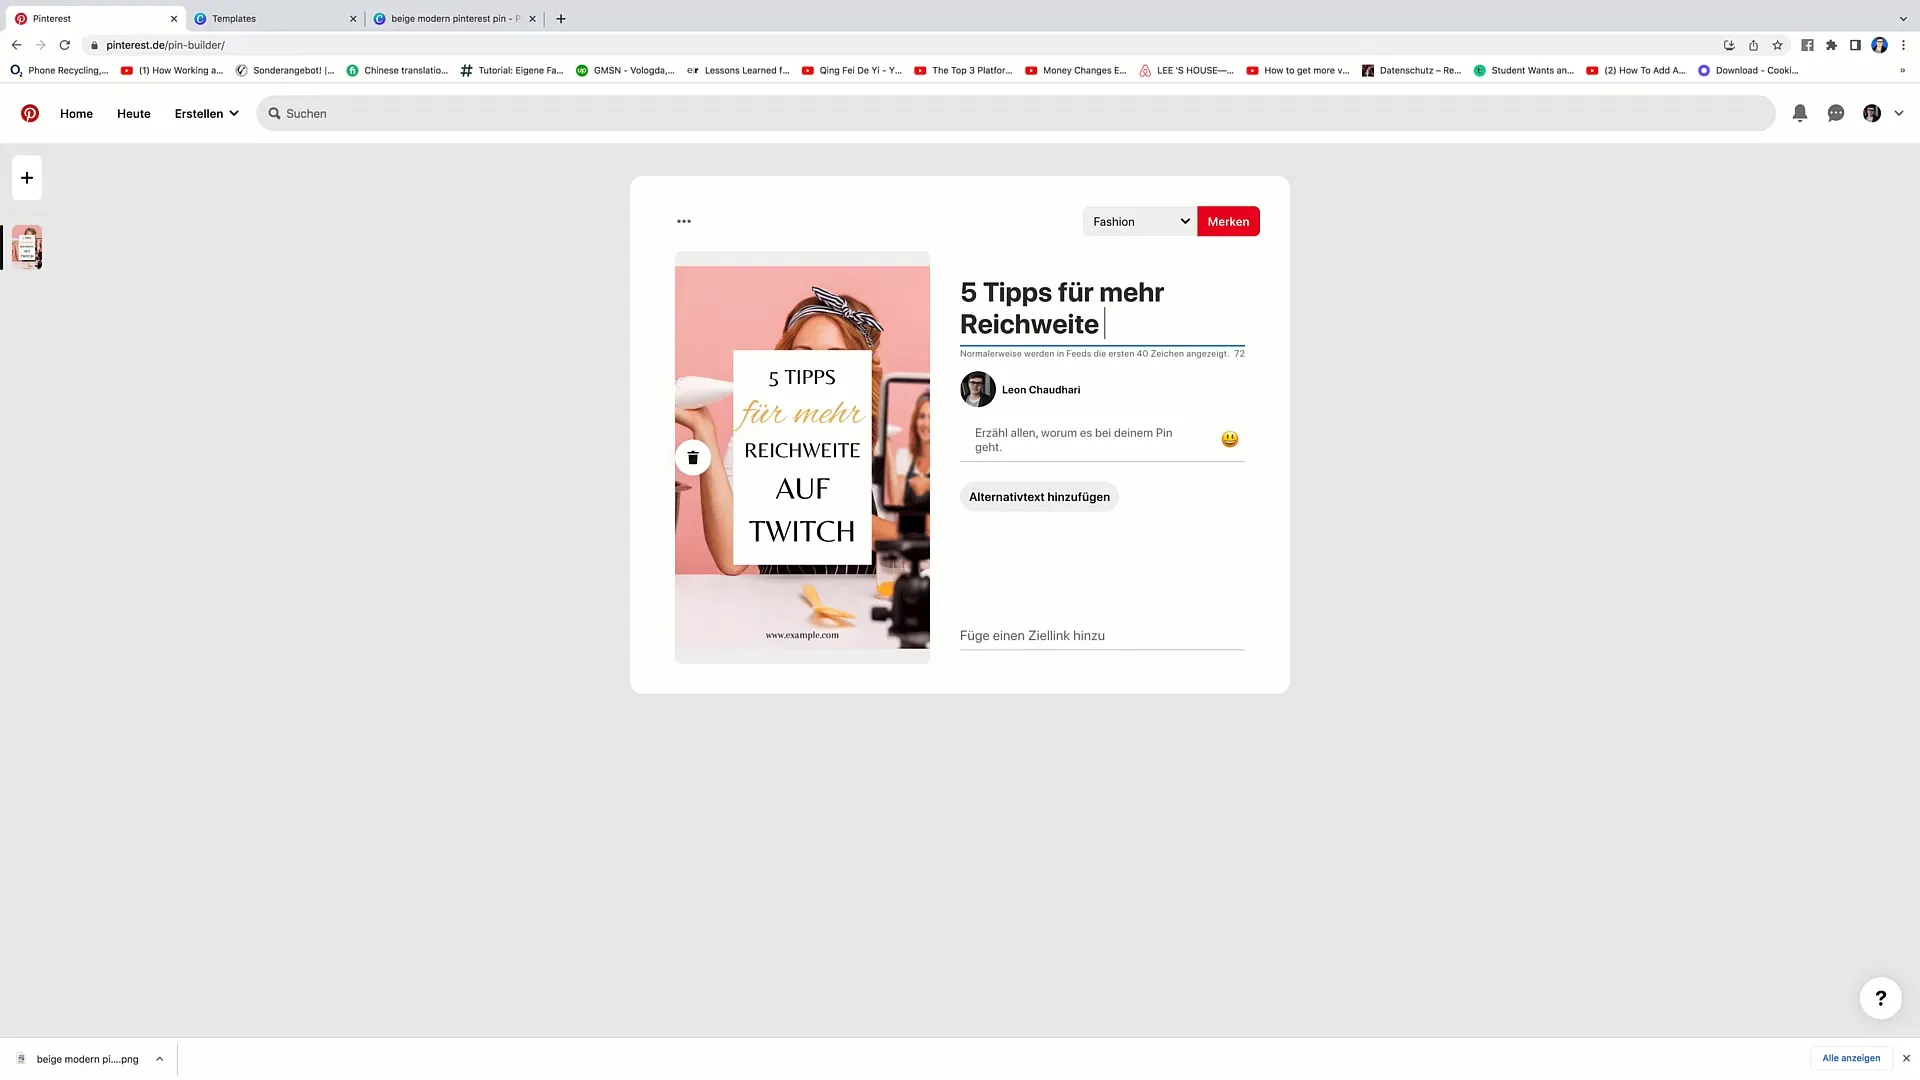1920x1080 pixels.
Task: Go to Home in Pinterest nav
Action: pos(76,113)
